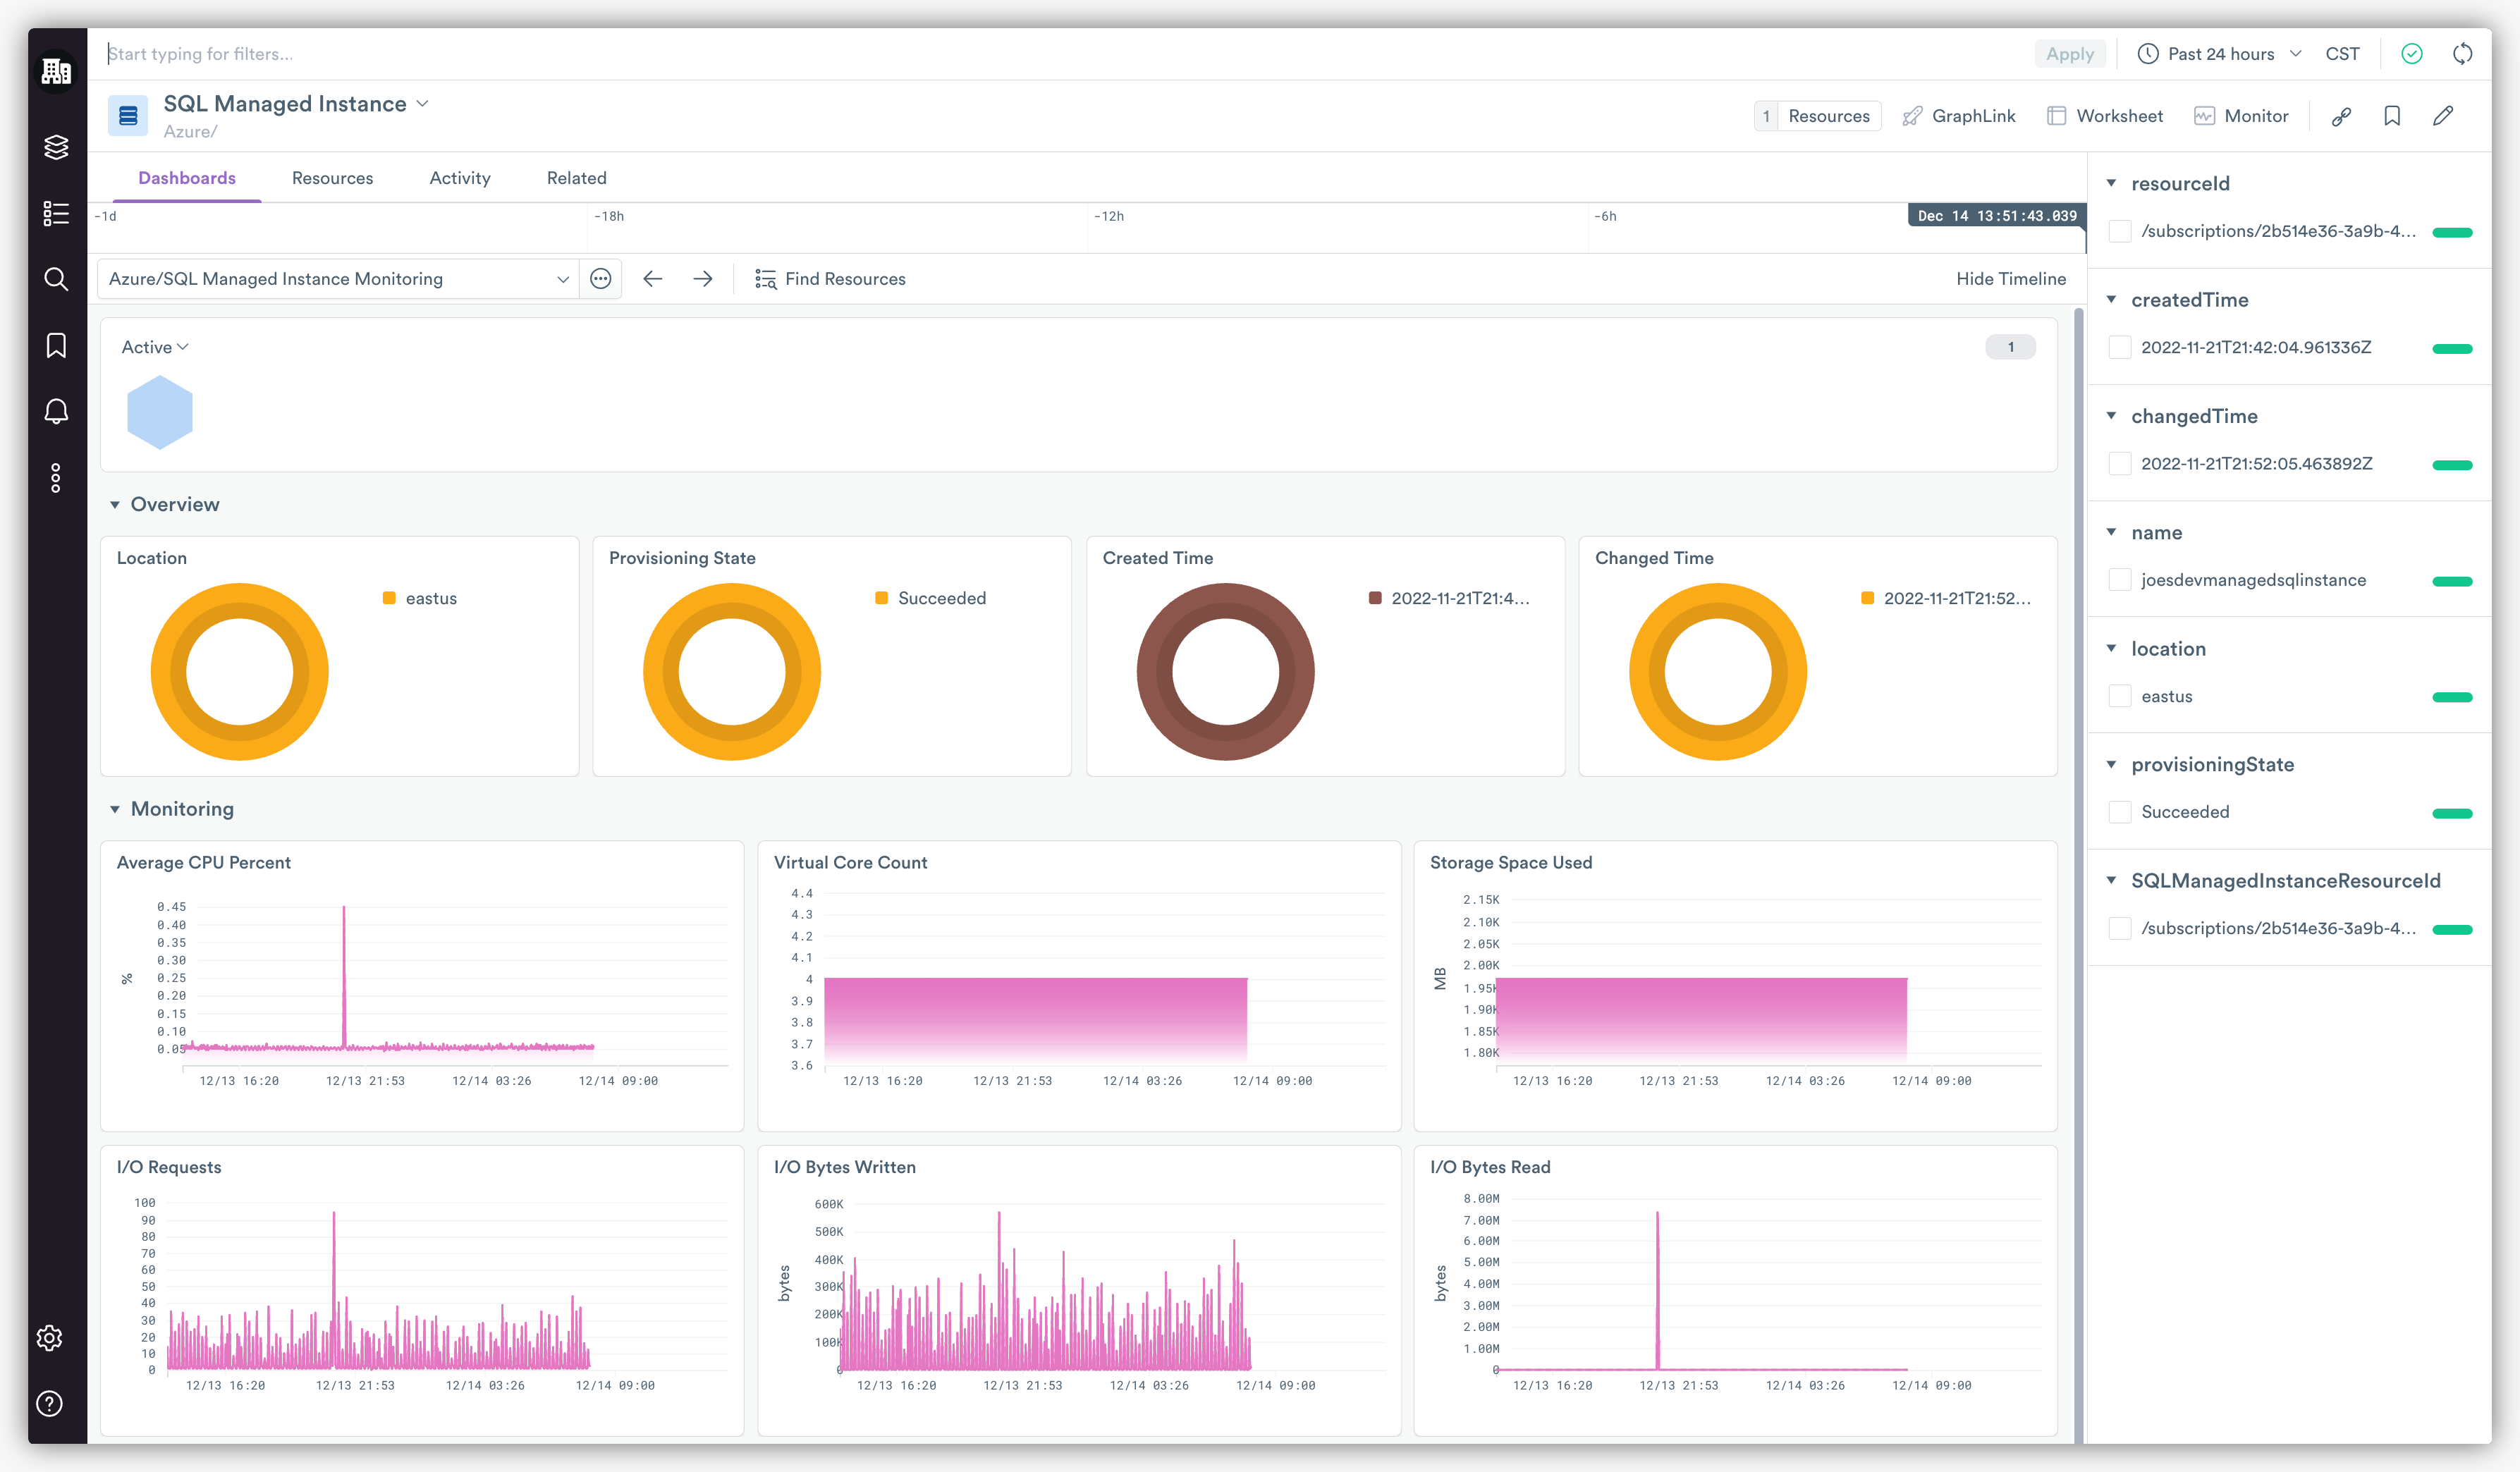Switch to the Dashboards tab
This screenshot has height=1472, width=2520.
(x=187, y=178)
